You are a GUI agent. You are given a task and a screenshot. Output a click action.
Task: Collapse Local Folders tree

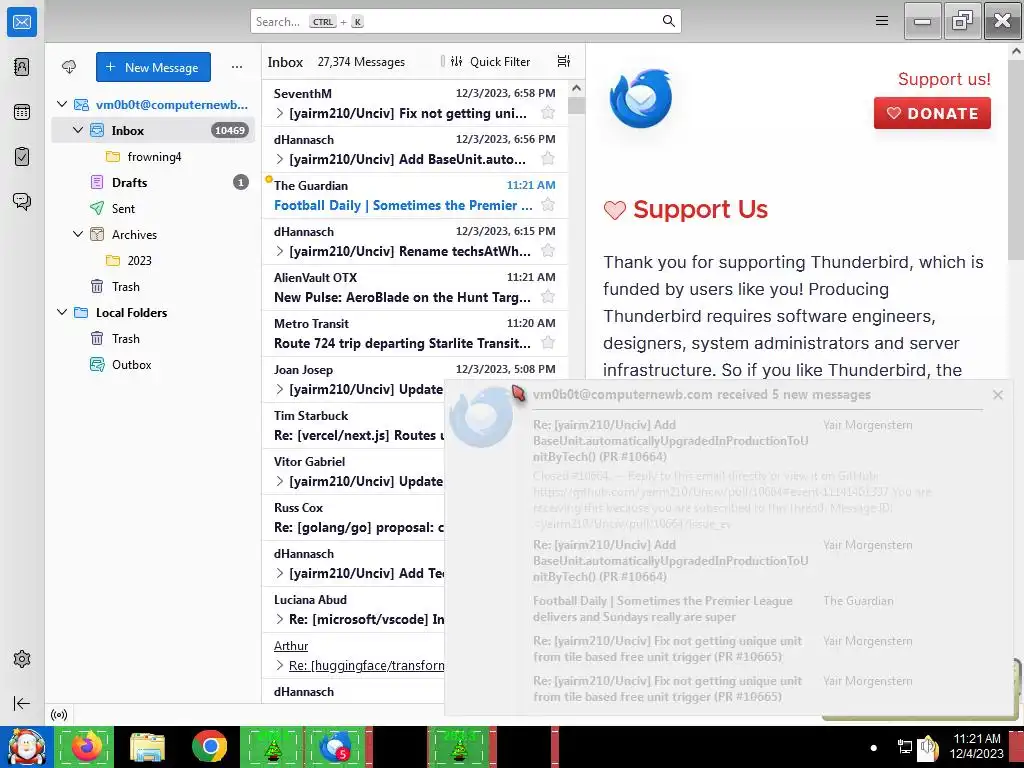pos(62,312)
